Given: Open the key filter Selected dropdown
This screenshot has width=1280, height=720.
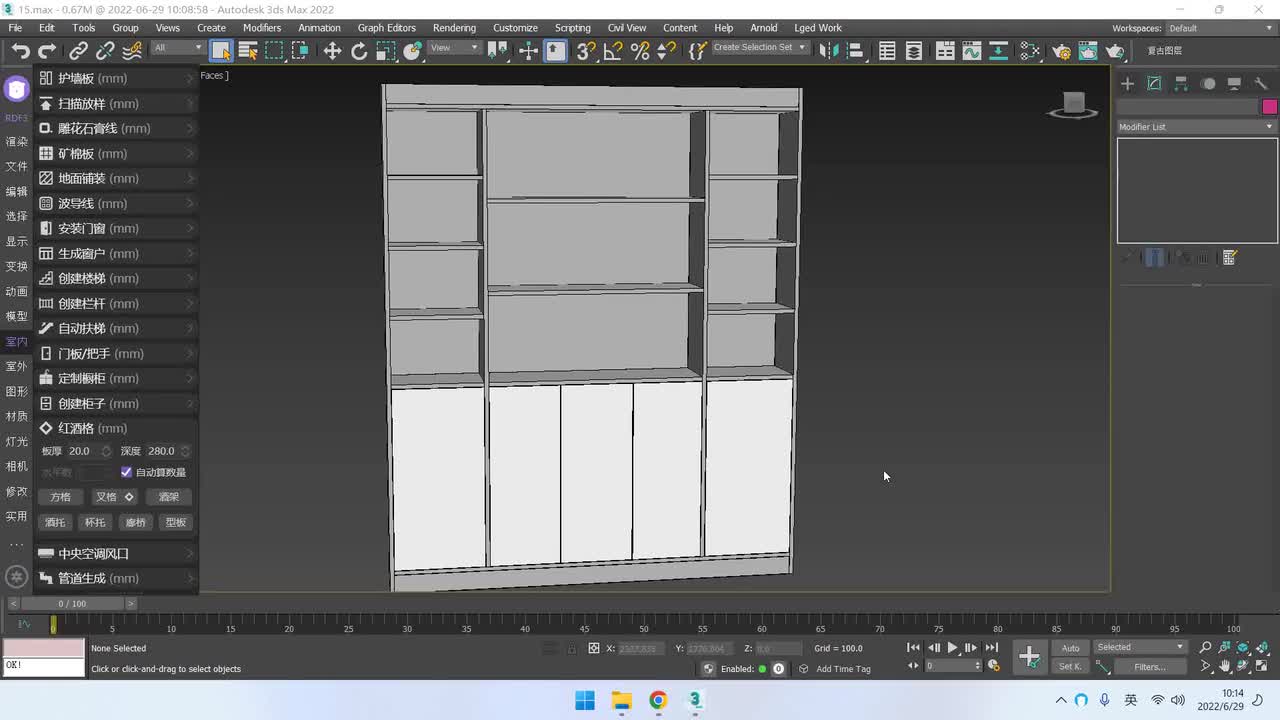Looking at the screenshot, I should (x=1140, y=647).
